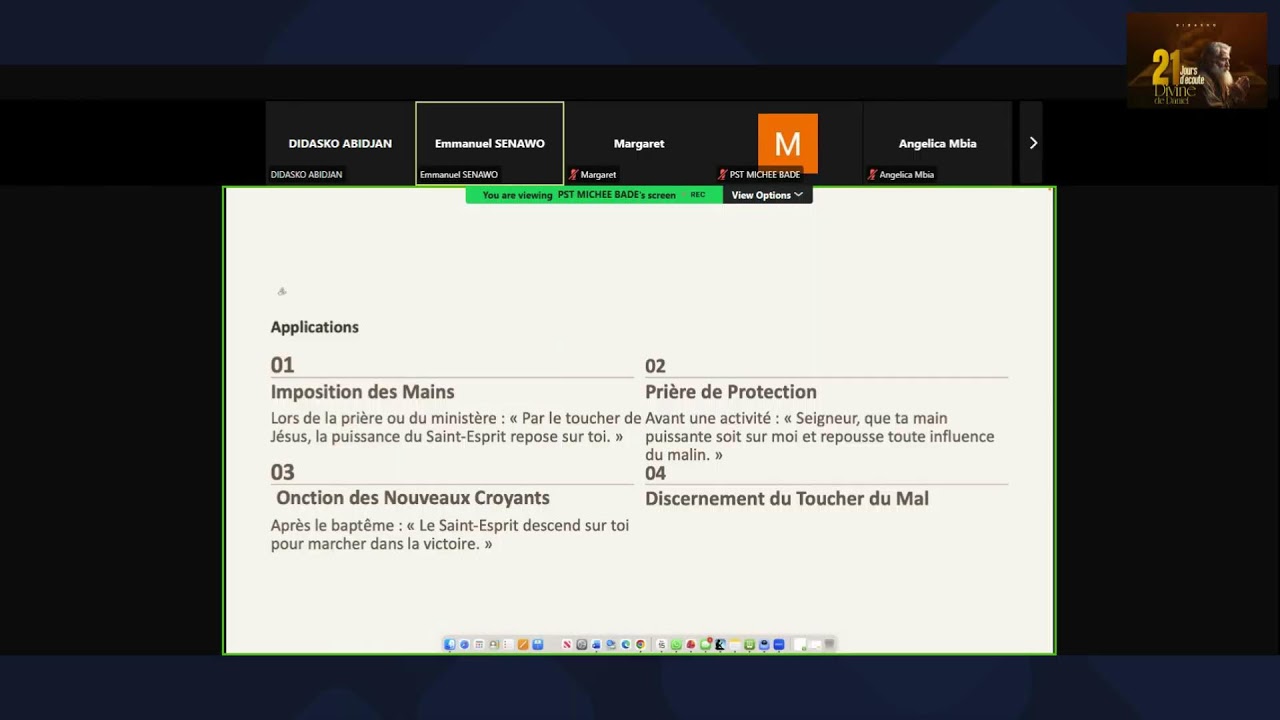The image size is (1280, 720).
Task: Open the Calendar icon showing 15
Action: pyautogui.click(x=662, y=645)
